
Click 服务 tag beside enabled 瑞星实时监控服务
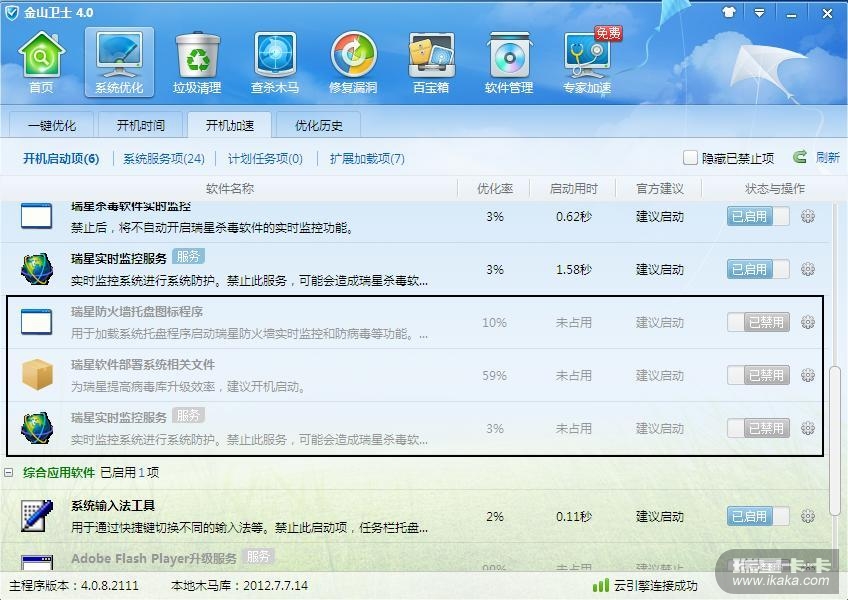tap(188, 256)
